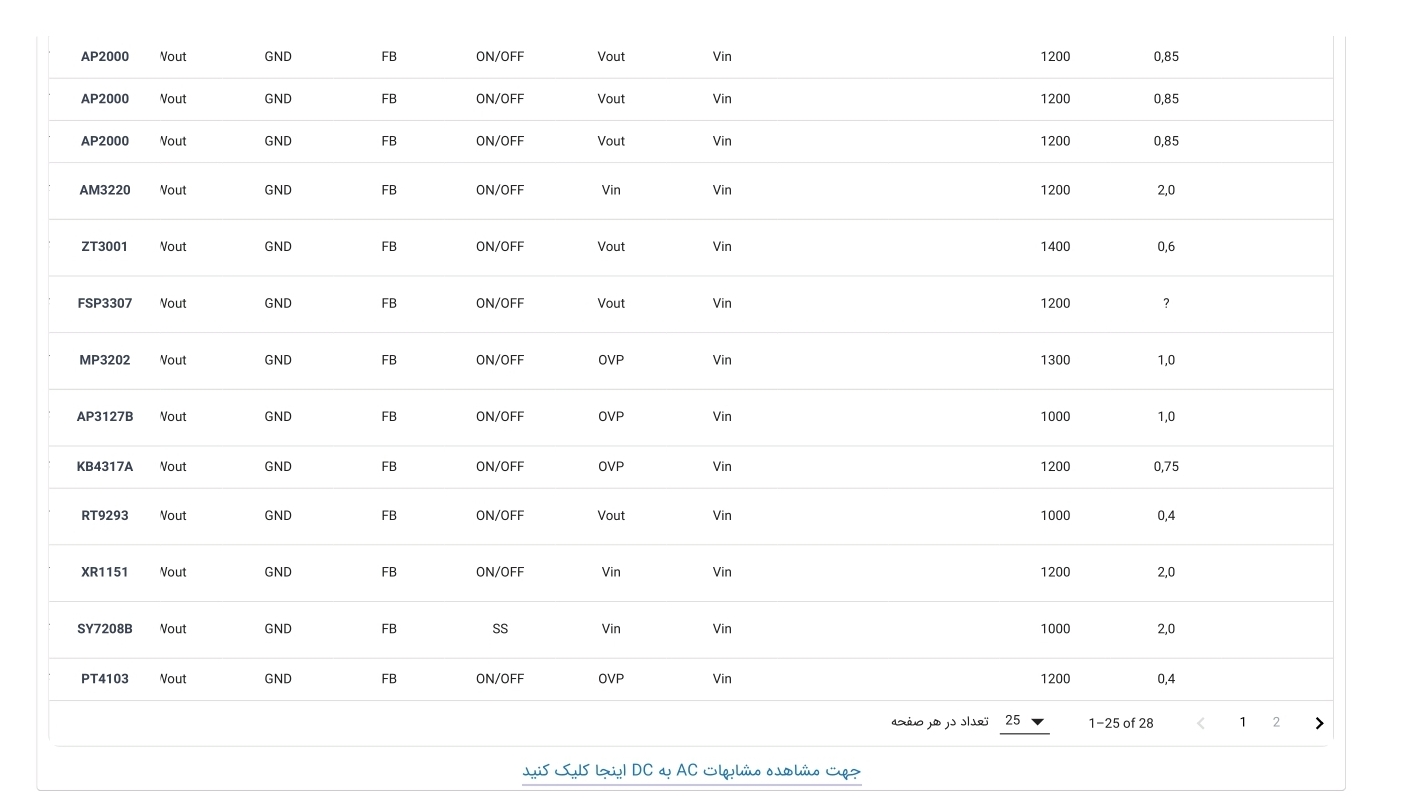The height and width of the screenshot is (798, 1413).
Task: Click the question mark in FSP3307 row
Action: pyautogui.click(x=1166, y=303)
